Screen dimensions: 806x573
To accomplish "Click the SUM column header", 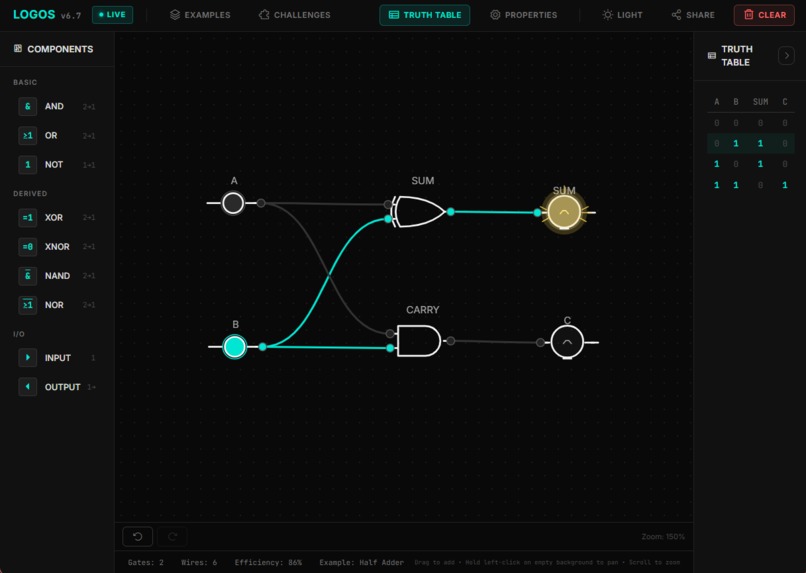I will pyautogui.click(x=760, y=102).
